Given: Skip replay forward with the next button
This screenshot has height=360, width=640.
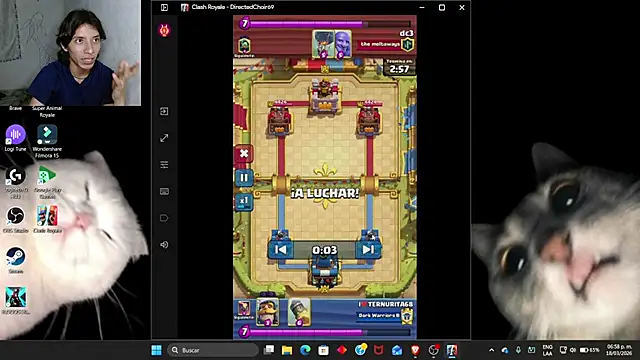Looking at the screenshot, I should pos(368,249).
